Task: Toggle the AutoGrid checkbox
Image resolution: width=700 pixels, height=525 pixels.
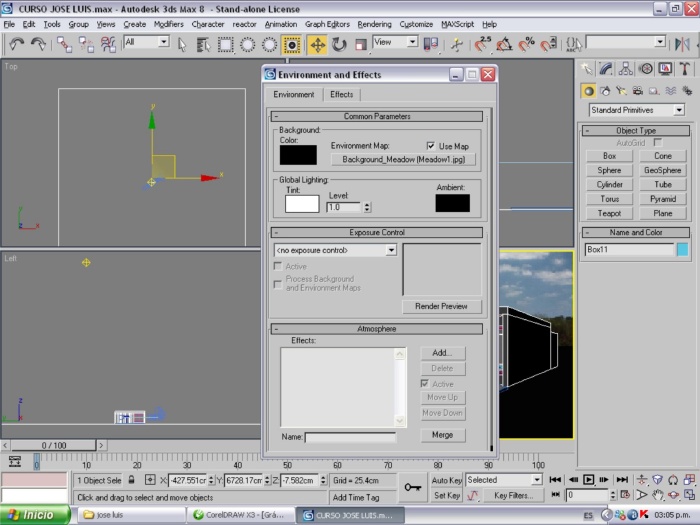Action: tap(658, 142)
